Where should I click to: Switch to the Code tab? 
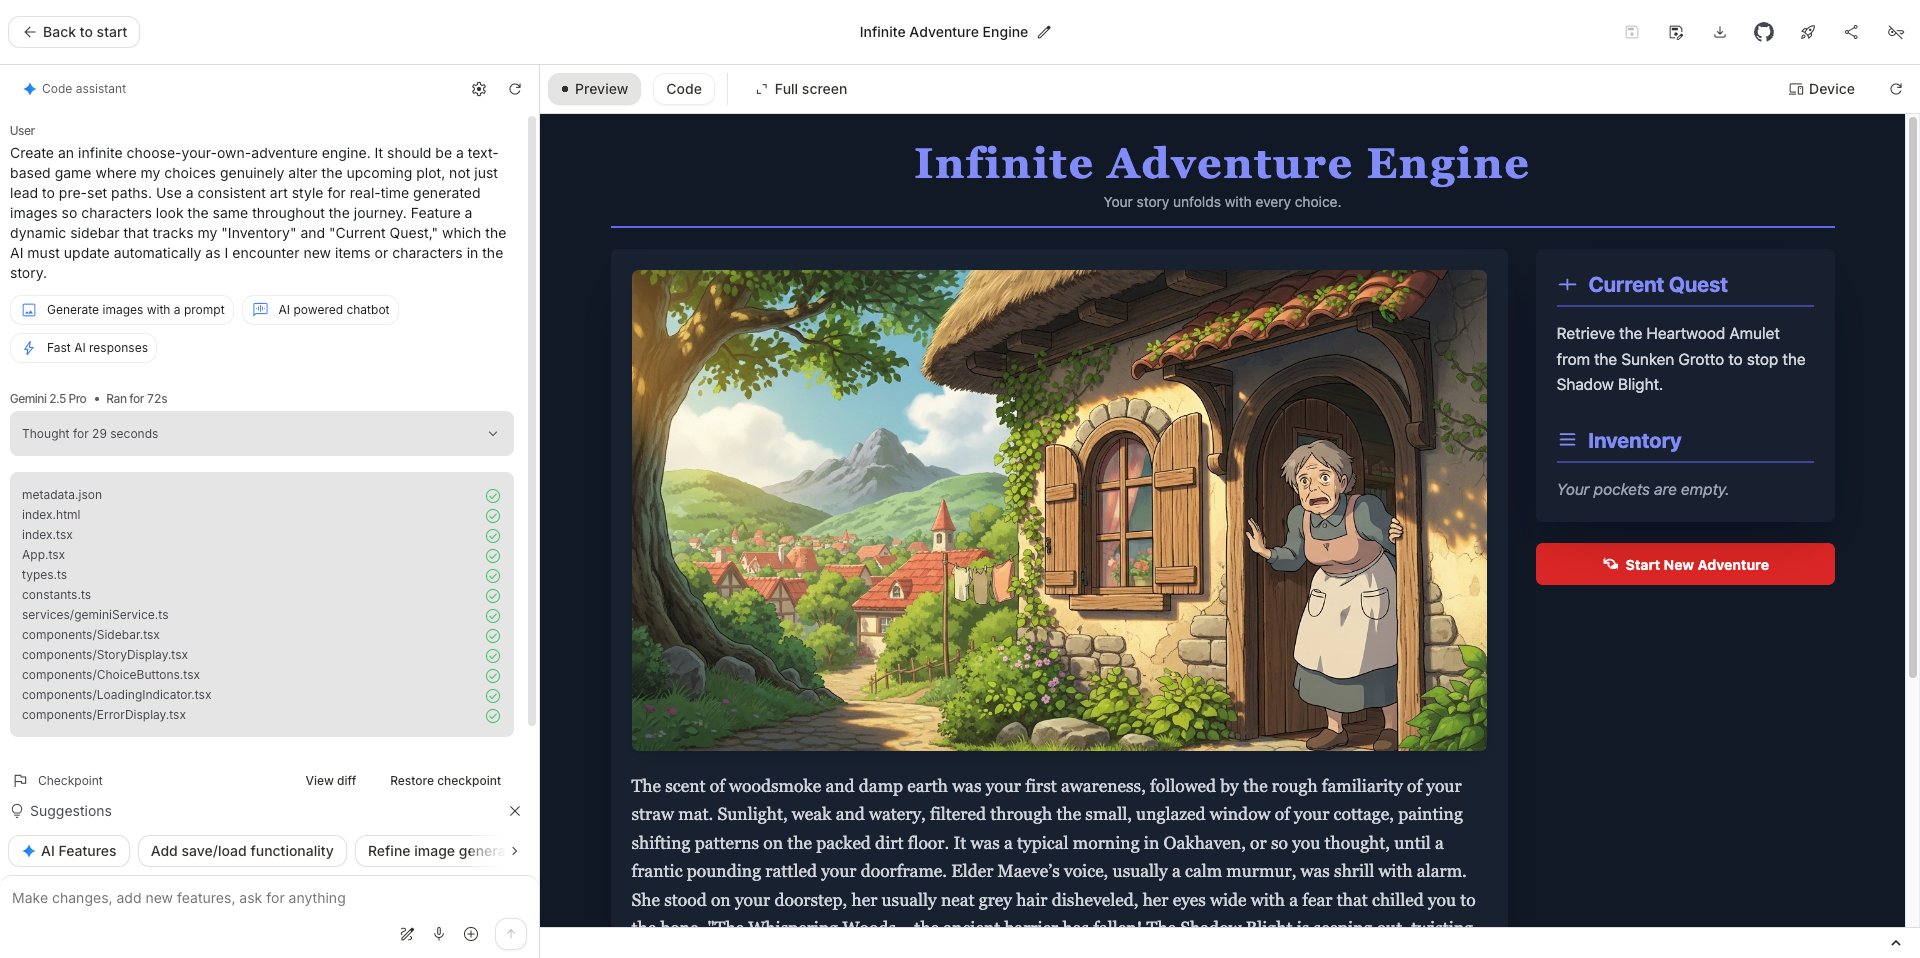683,89
